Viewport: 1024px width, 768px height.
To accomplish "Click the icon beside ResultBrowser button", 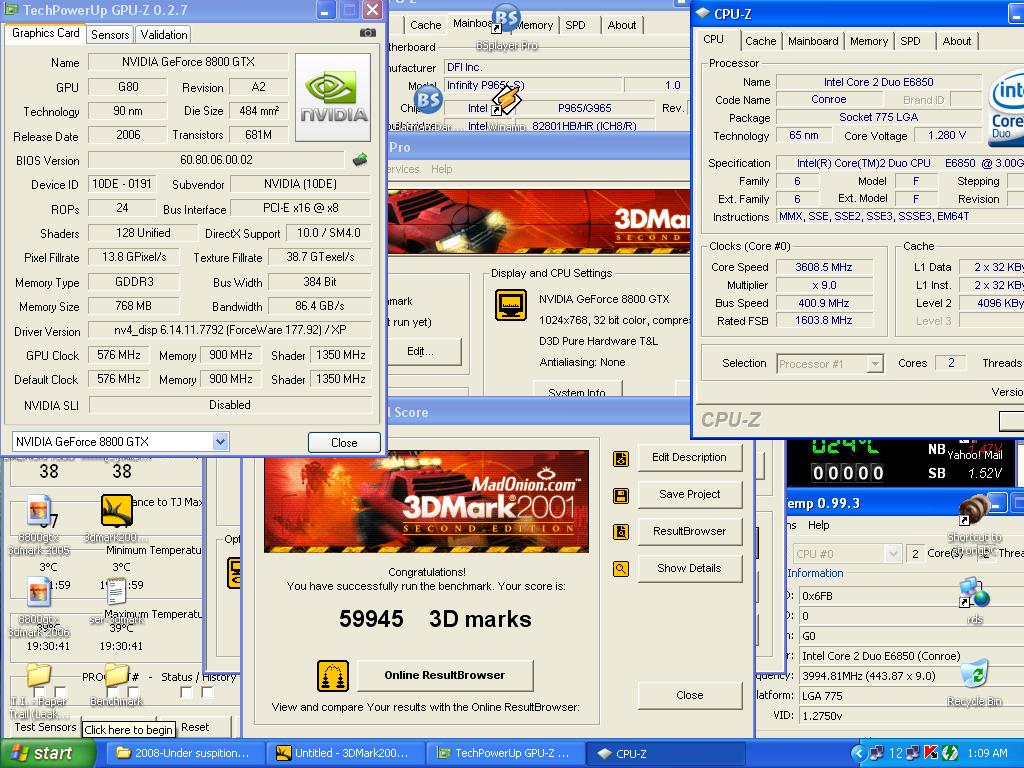I will point(621,532).
